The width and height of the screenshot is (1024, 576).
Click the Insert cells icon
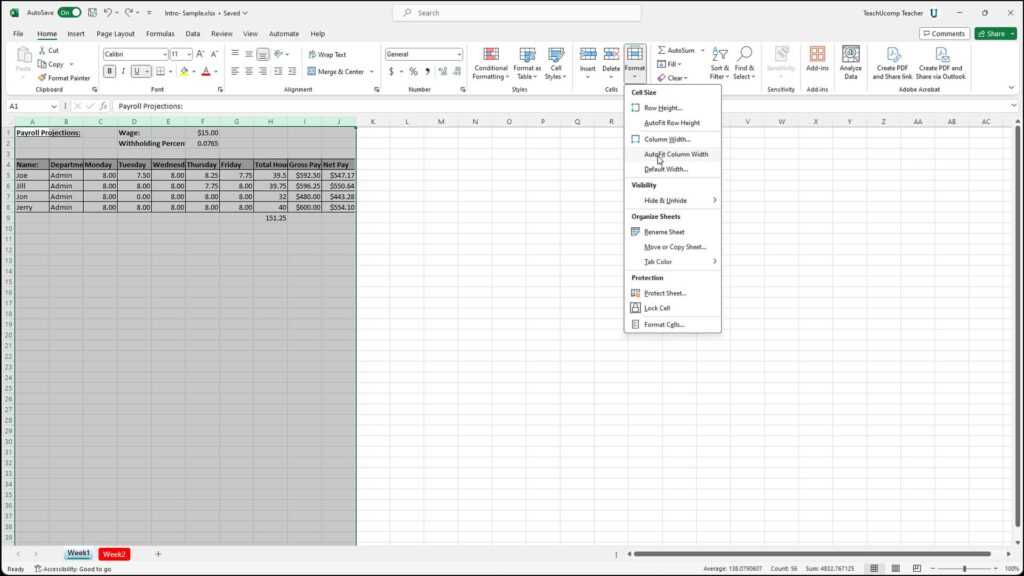[x=588, y=55]
